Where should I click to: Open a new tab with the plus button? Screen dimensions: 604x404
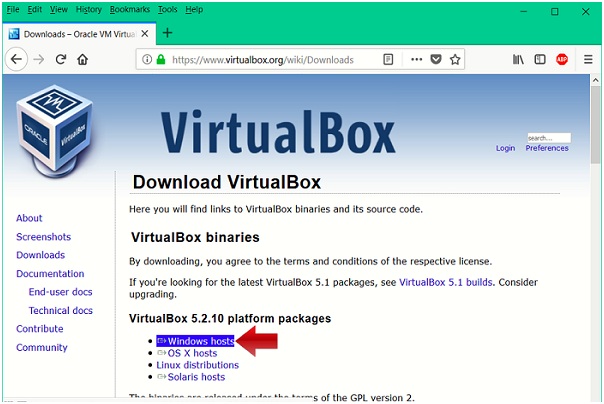(x=167, y=33)
